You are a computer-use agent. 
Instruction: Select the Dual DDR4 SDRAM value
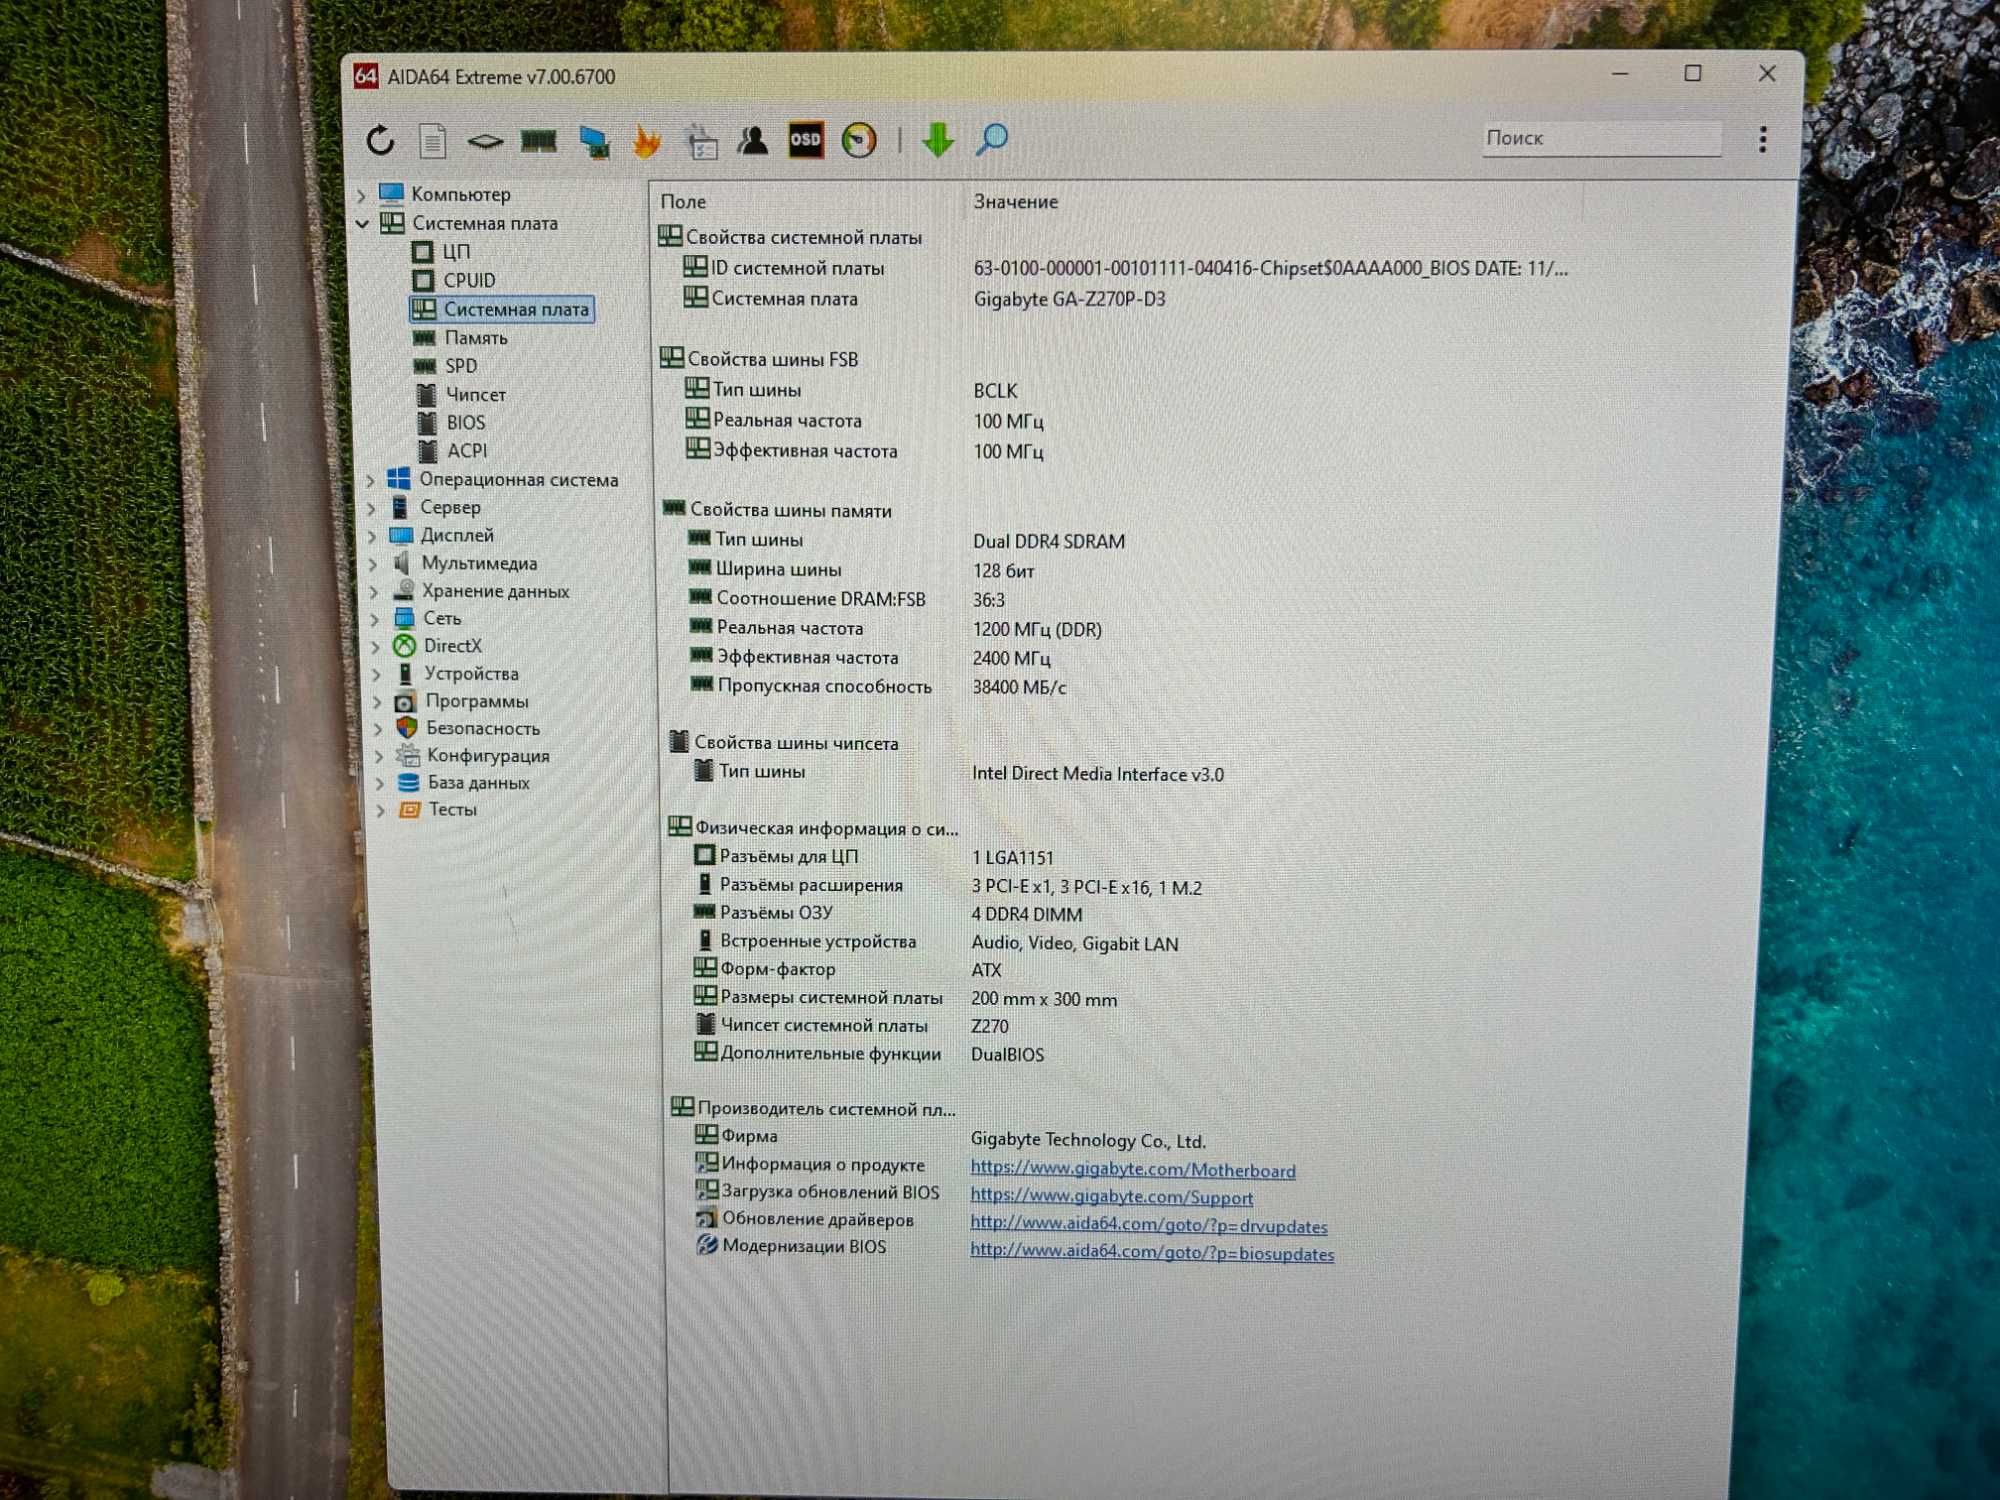[x=1048, y=542]
